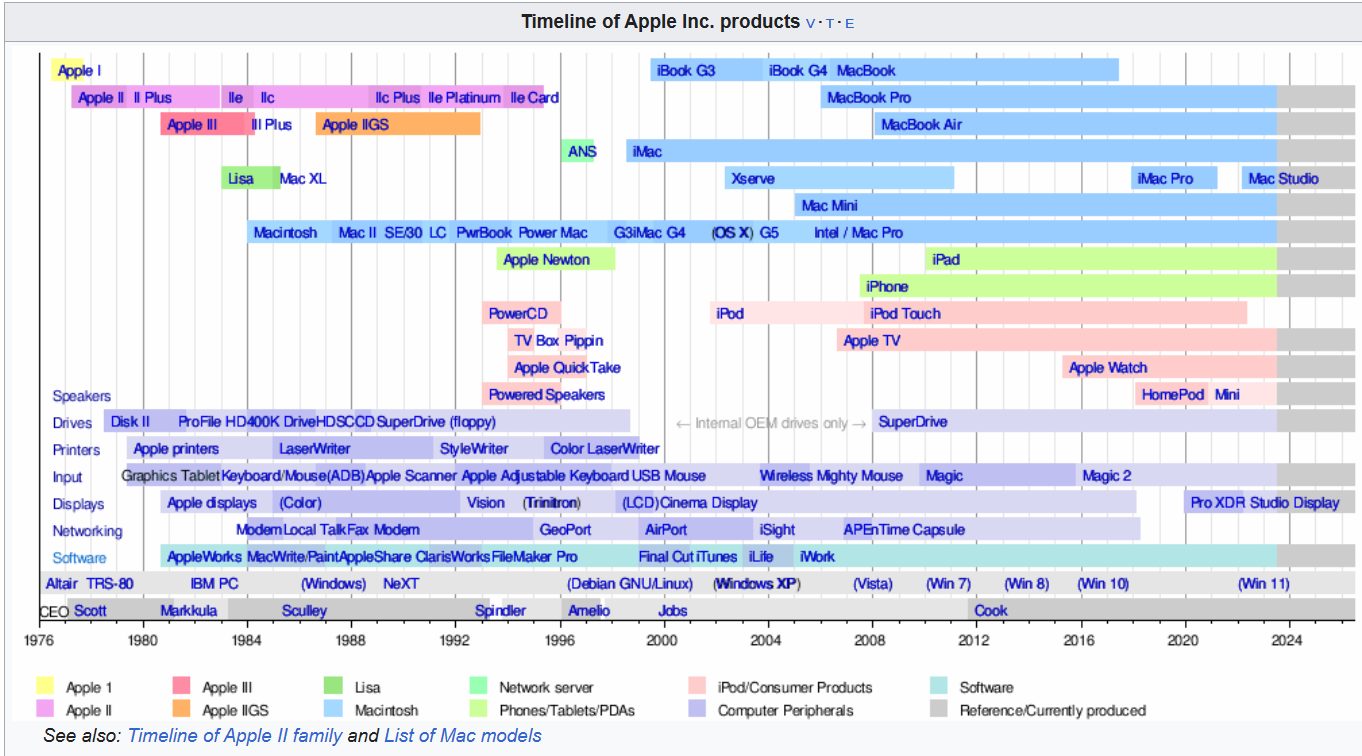Open the Timeline of Apple II family link
1362x756 pixels.
click(235, 736)
